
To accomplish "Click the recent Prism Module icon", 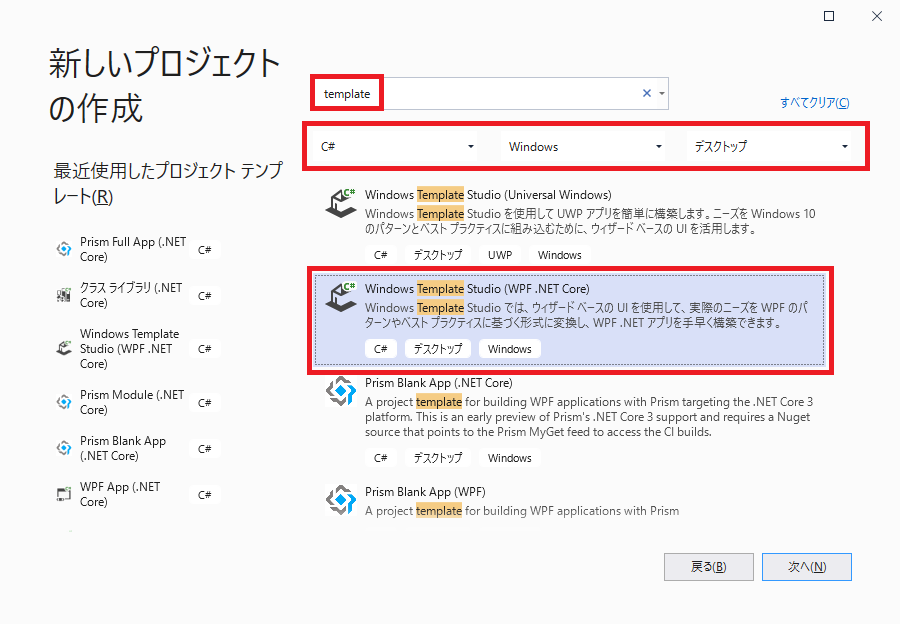I will [x=64, y=402].
